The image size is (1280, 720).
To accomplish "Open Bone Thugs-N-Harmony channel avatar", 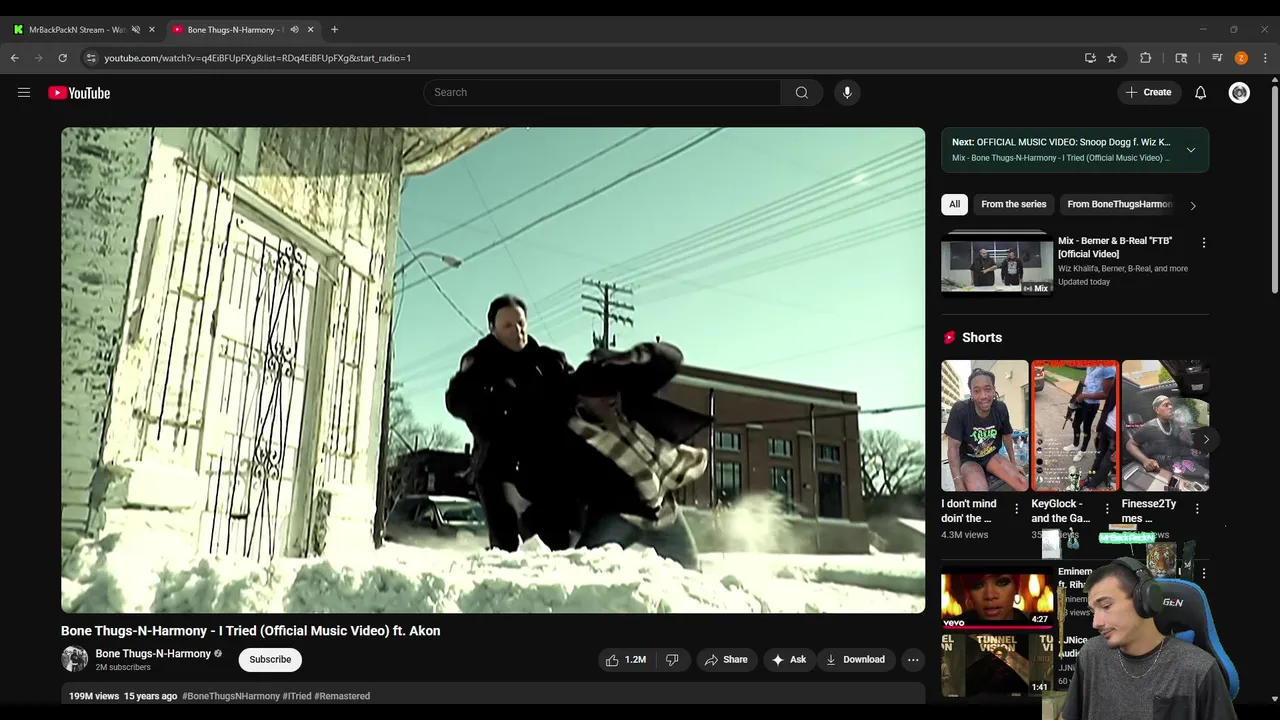I will [x=74, y=659].
